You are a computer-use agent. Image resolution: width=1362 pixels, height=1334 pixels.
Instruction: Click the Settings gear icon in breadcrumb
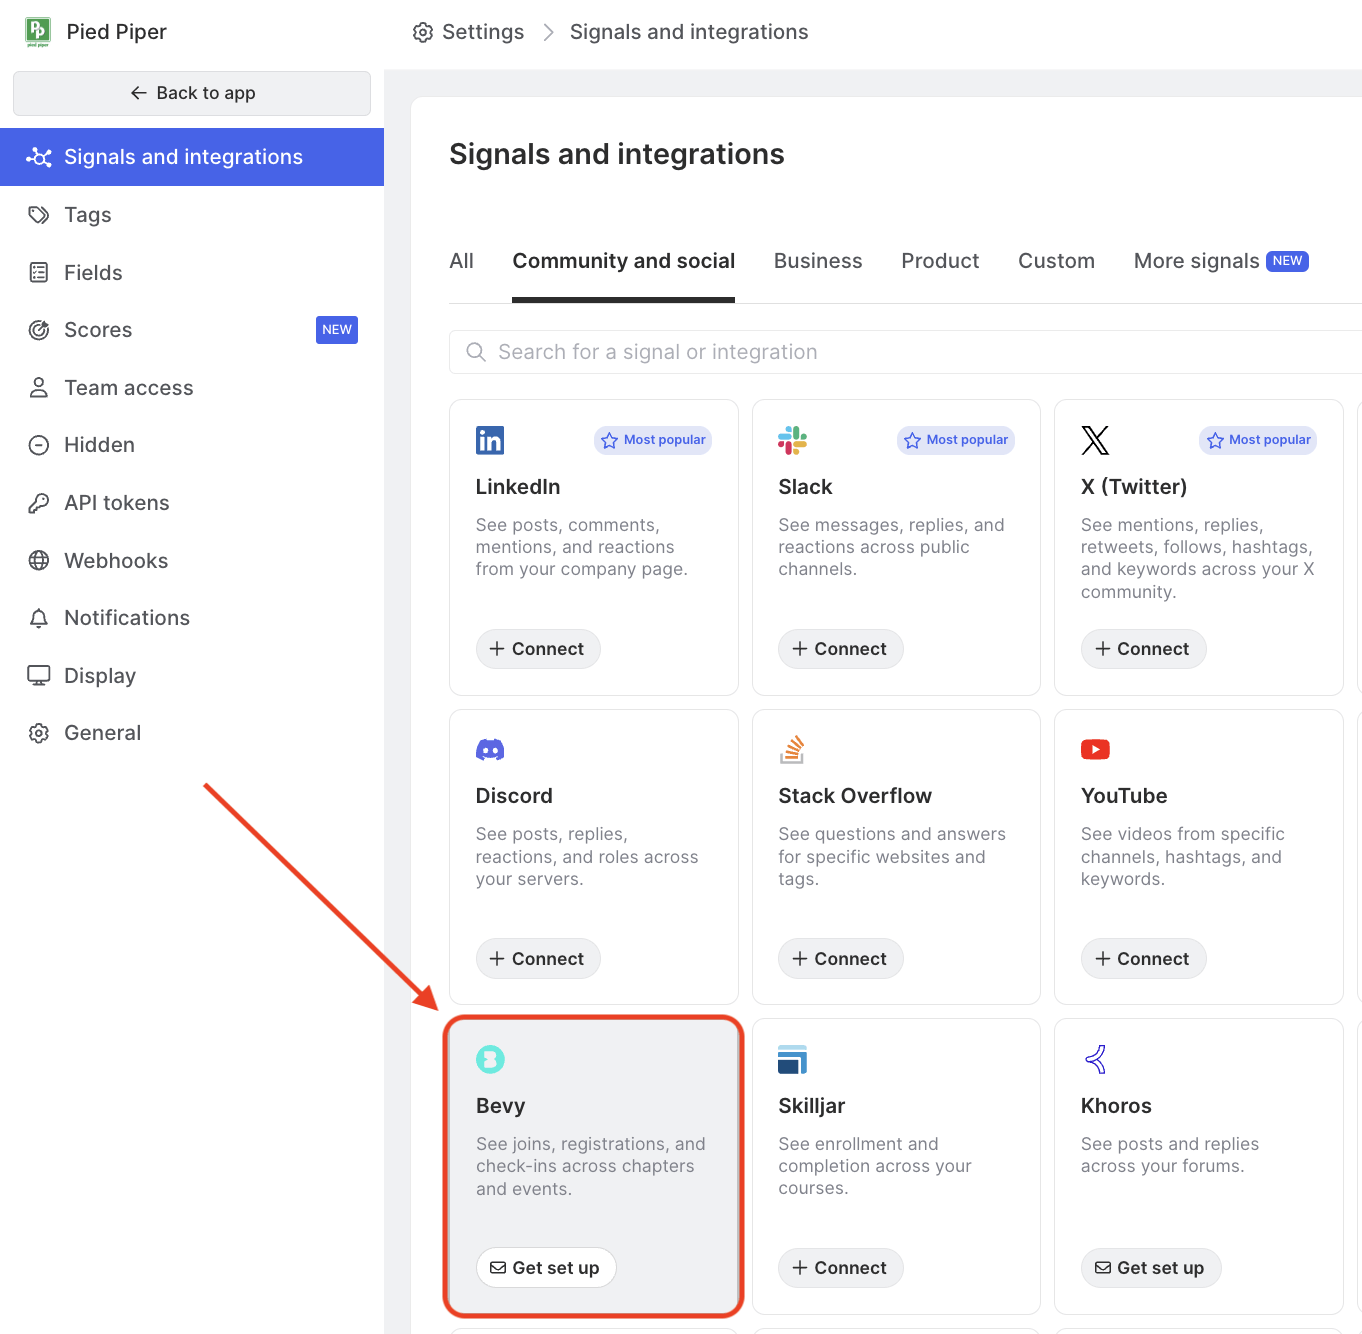point(423,32)
